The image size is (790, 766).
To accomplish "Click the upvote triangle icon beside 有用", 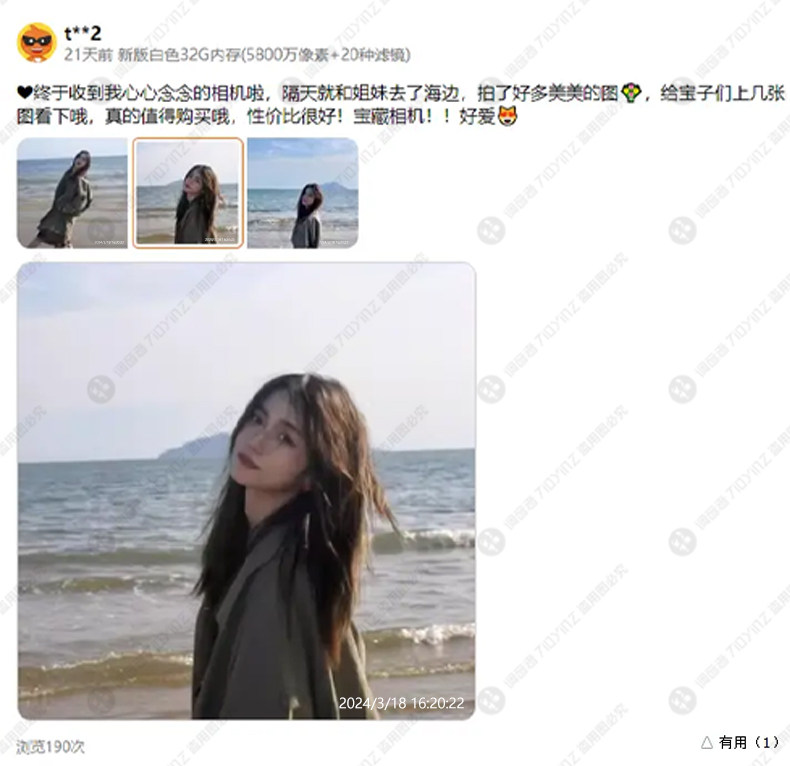I will pyautogui.click(x=706, y=742).
